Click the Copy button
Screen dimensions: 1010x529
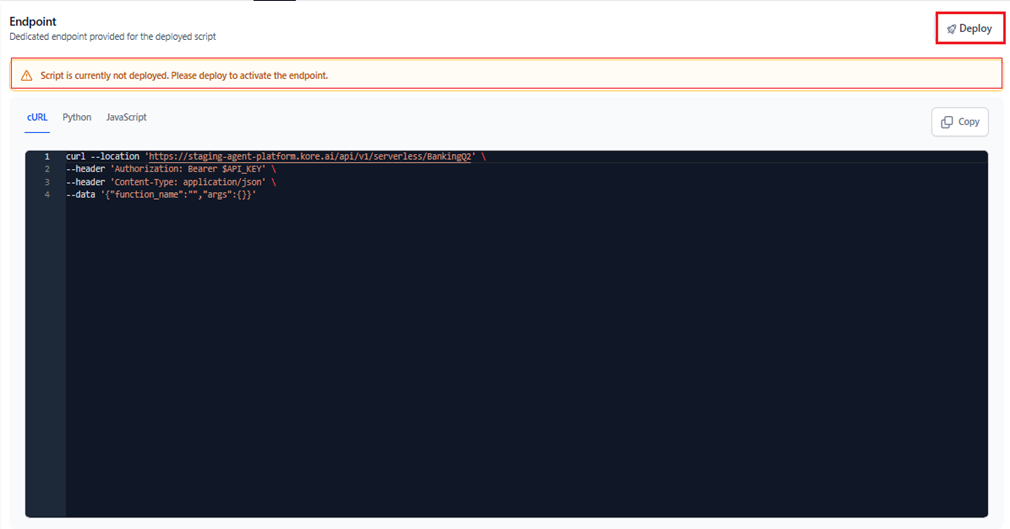click(960, 122)
